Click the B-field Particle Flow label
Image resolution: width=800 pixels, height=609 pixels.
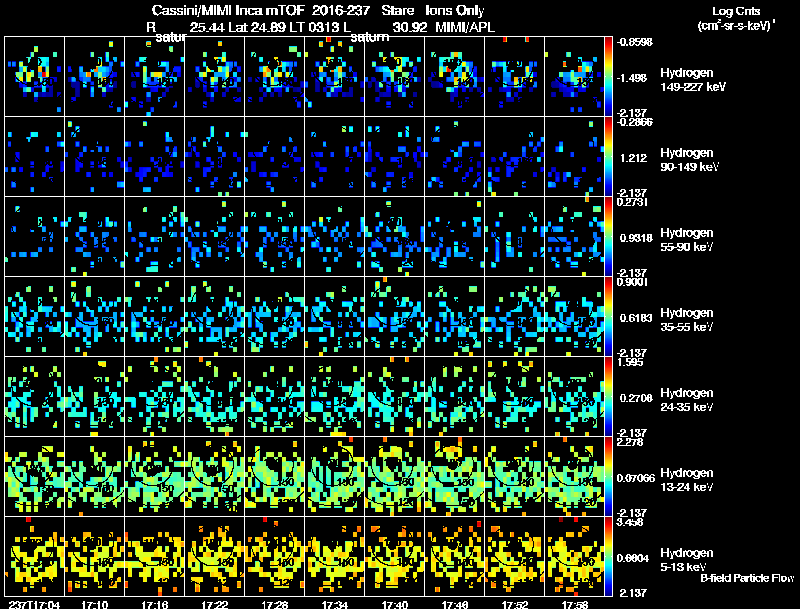(746, 578)
